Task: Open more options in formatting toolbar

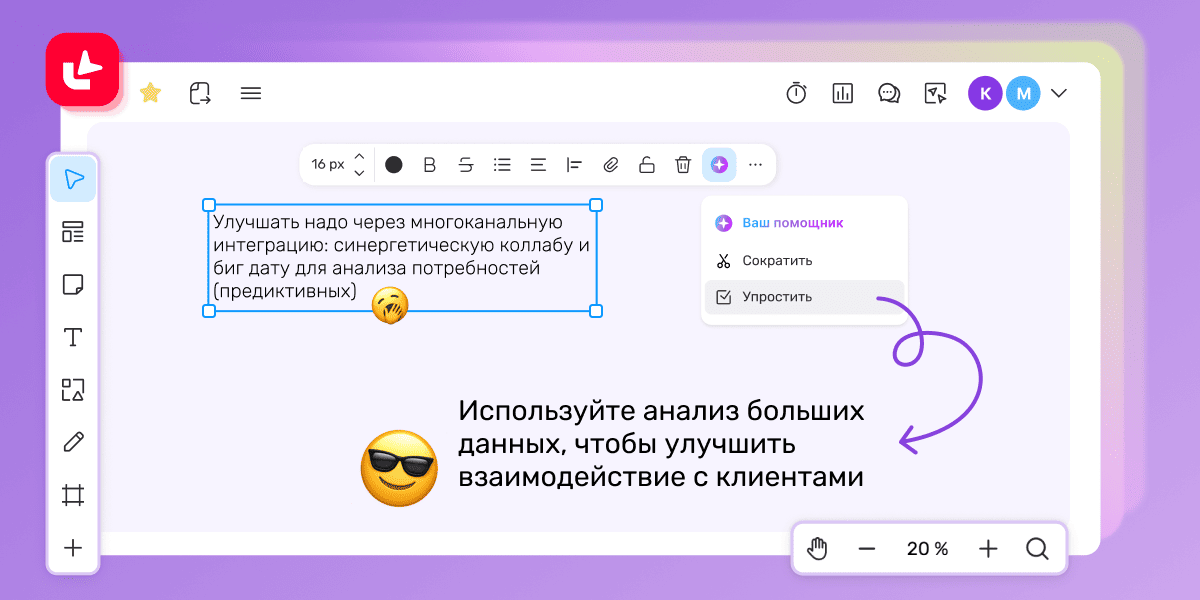Action: [x=755, y=165]
